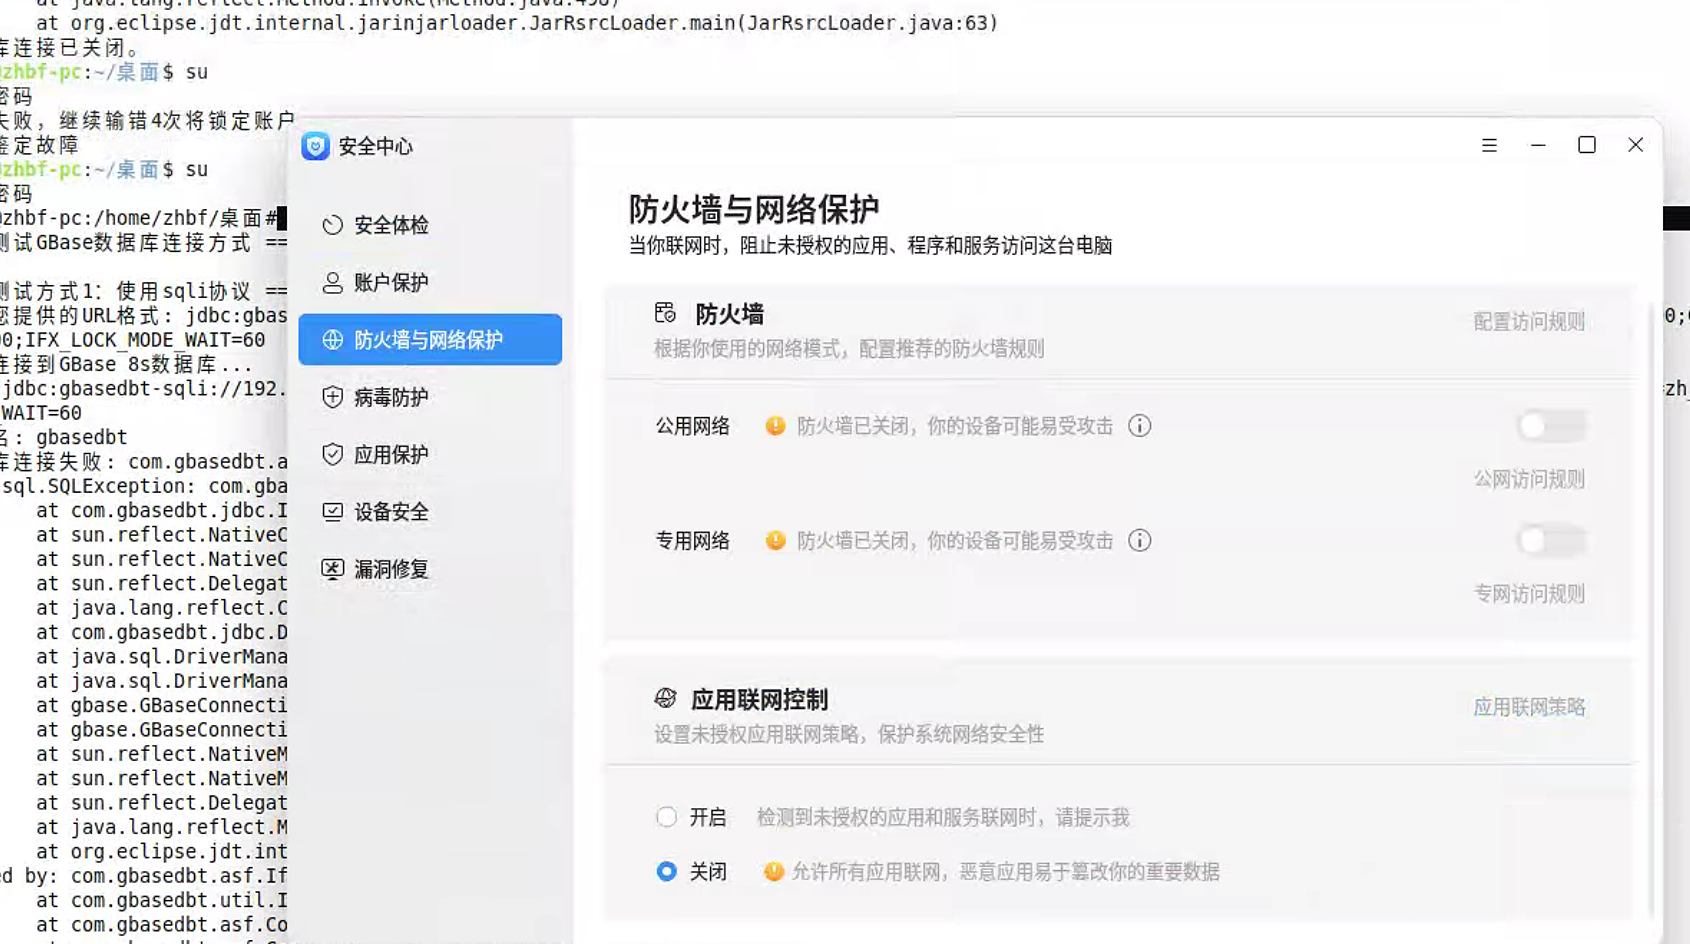Click the 允许所有应用联网 warning text
The image size is (1690, 944).
(x=1005, y=872)
